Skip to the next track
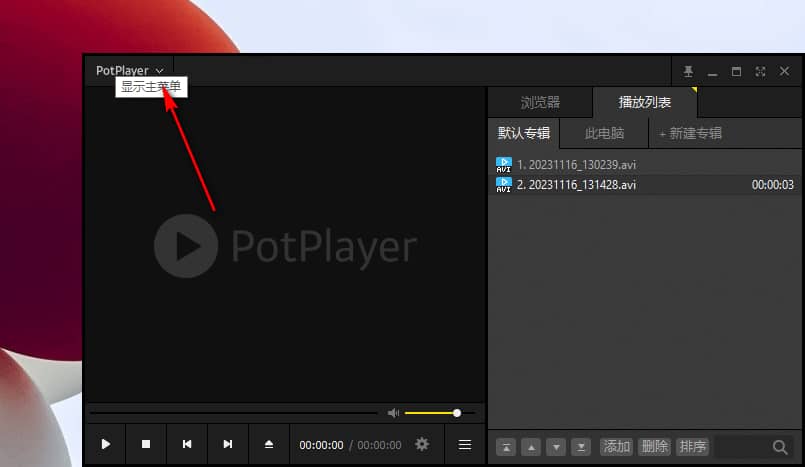Screen dimensions: 805x467 tap(228, 444)
